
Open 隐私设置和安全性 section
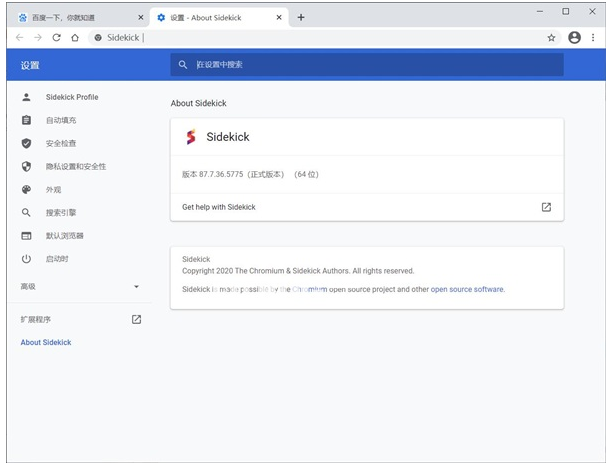[x=78, y=167]
